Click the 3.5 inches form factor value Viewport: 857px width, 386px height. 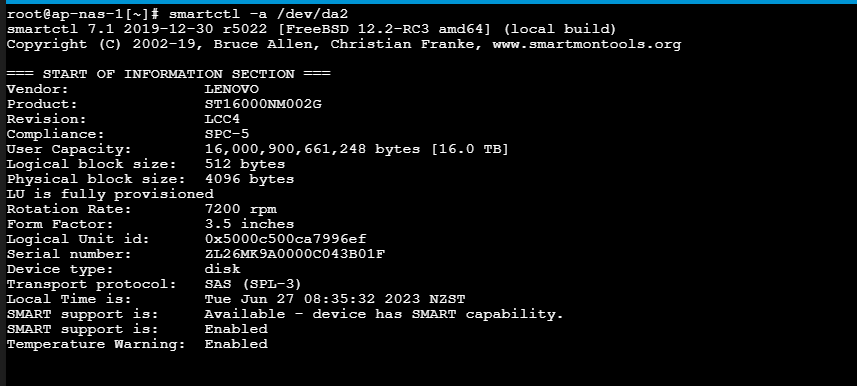tap(249, 224)
